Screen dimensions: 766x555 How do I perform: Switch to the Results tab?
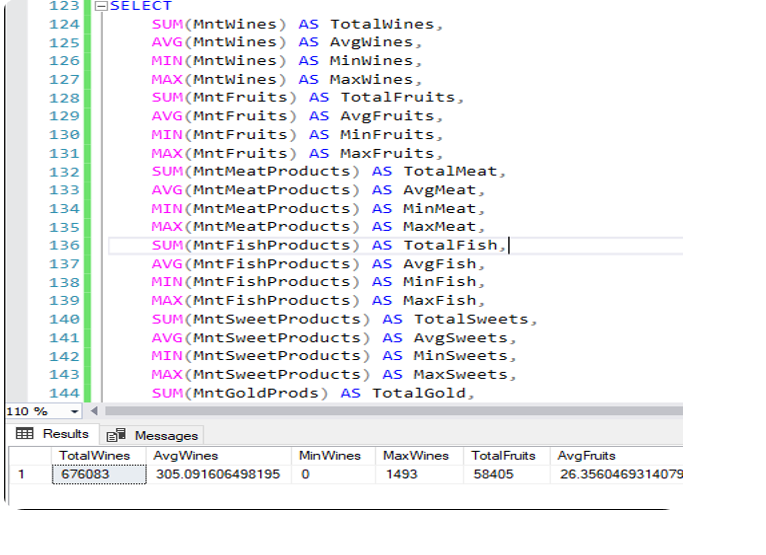[x=52, y=434]
